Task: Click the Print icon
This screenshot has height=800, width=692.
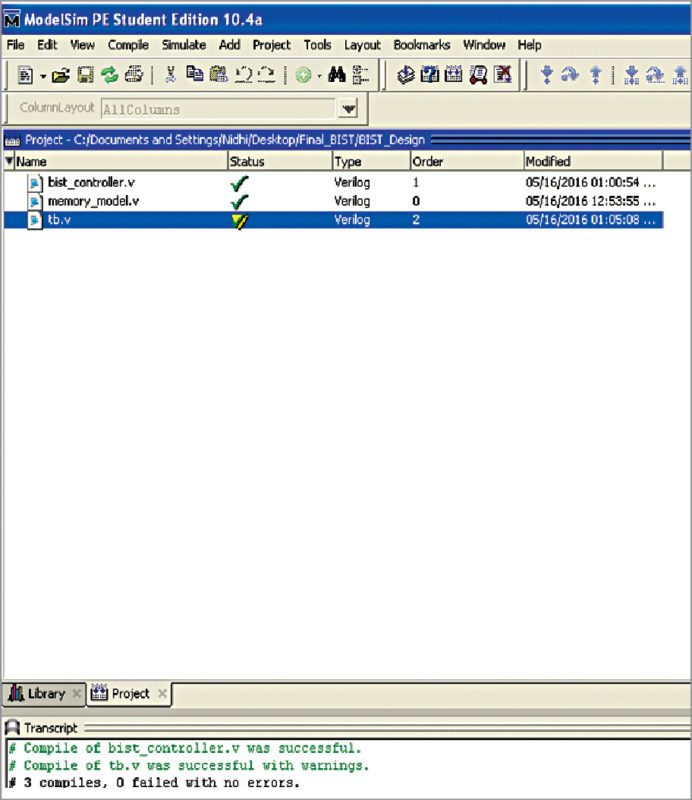Action: pos(133,75)
